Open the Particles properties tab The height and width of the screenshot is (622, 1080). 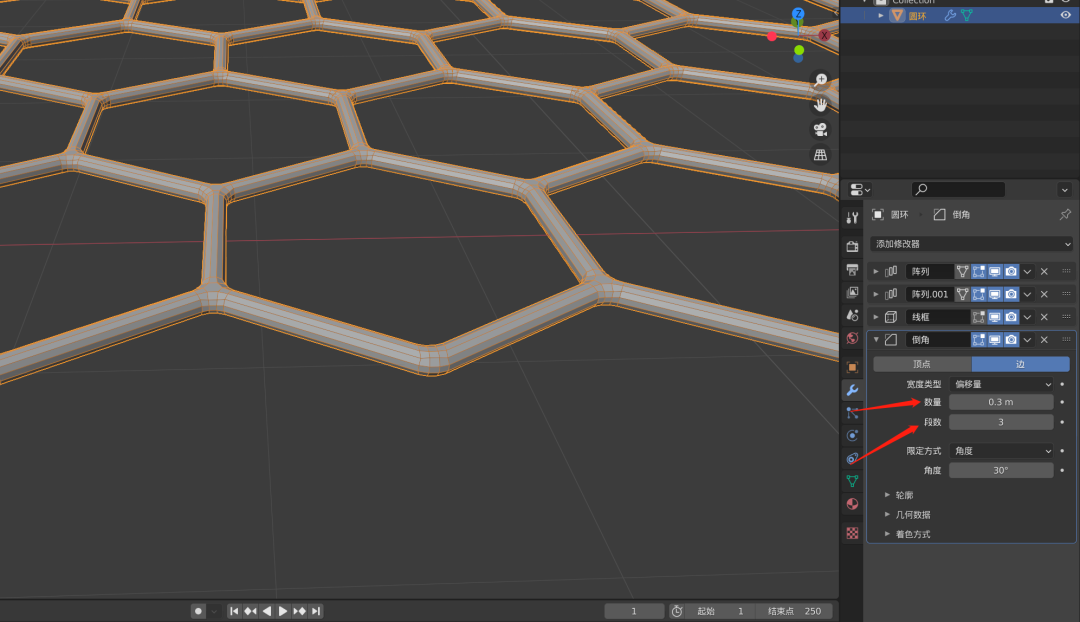852,413
